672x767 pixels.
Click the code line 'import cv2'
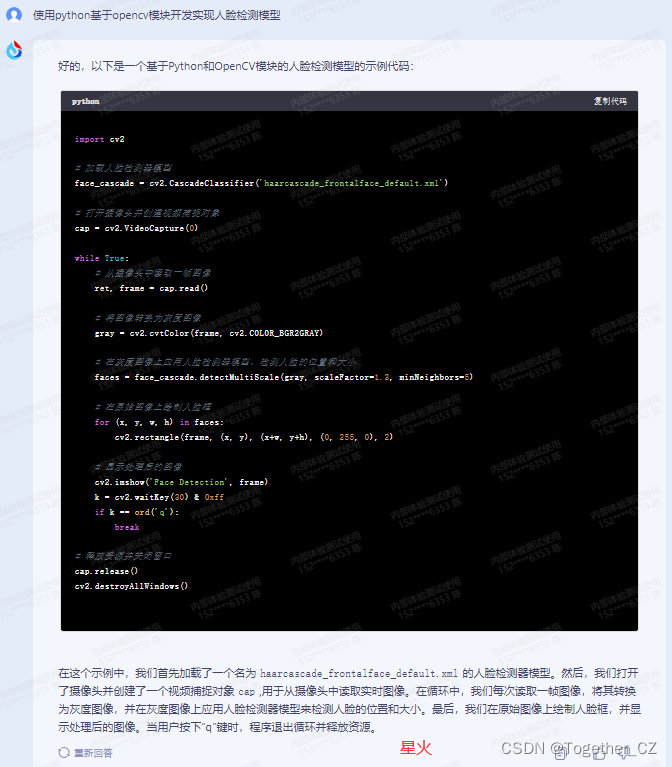99,139
